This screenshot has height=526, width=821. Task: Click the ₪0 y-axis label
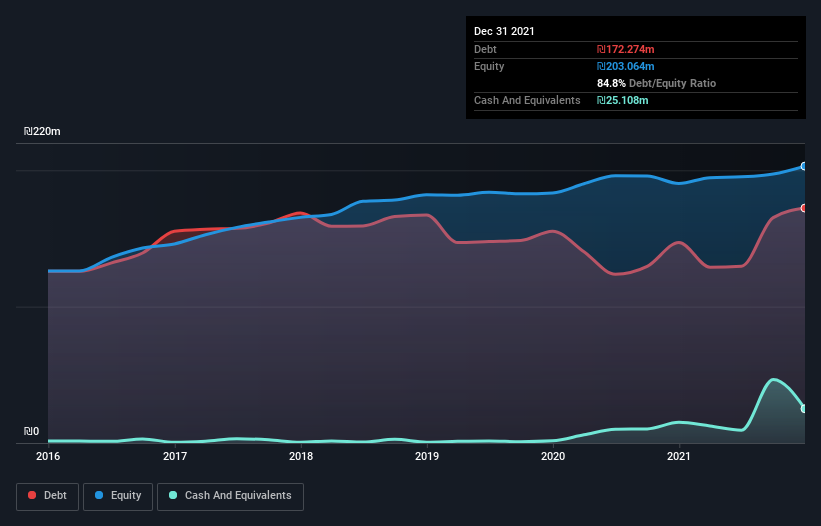pos(31,431)
